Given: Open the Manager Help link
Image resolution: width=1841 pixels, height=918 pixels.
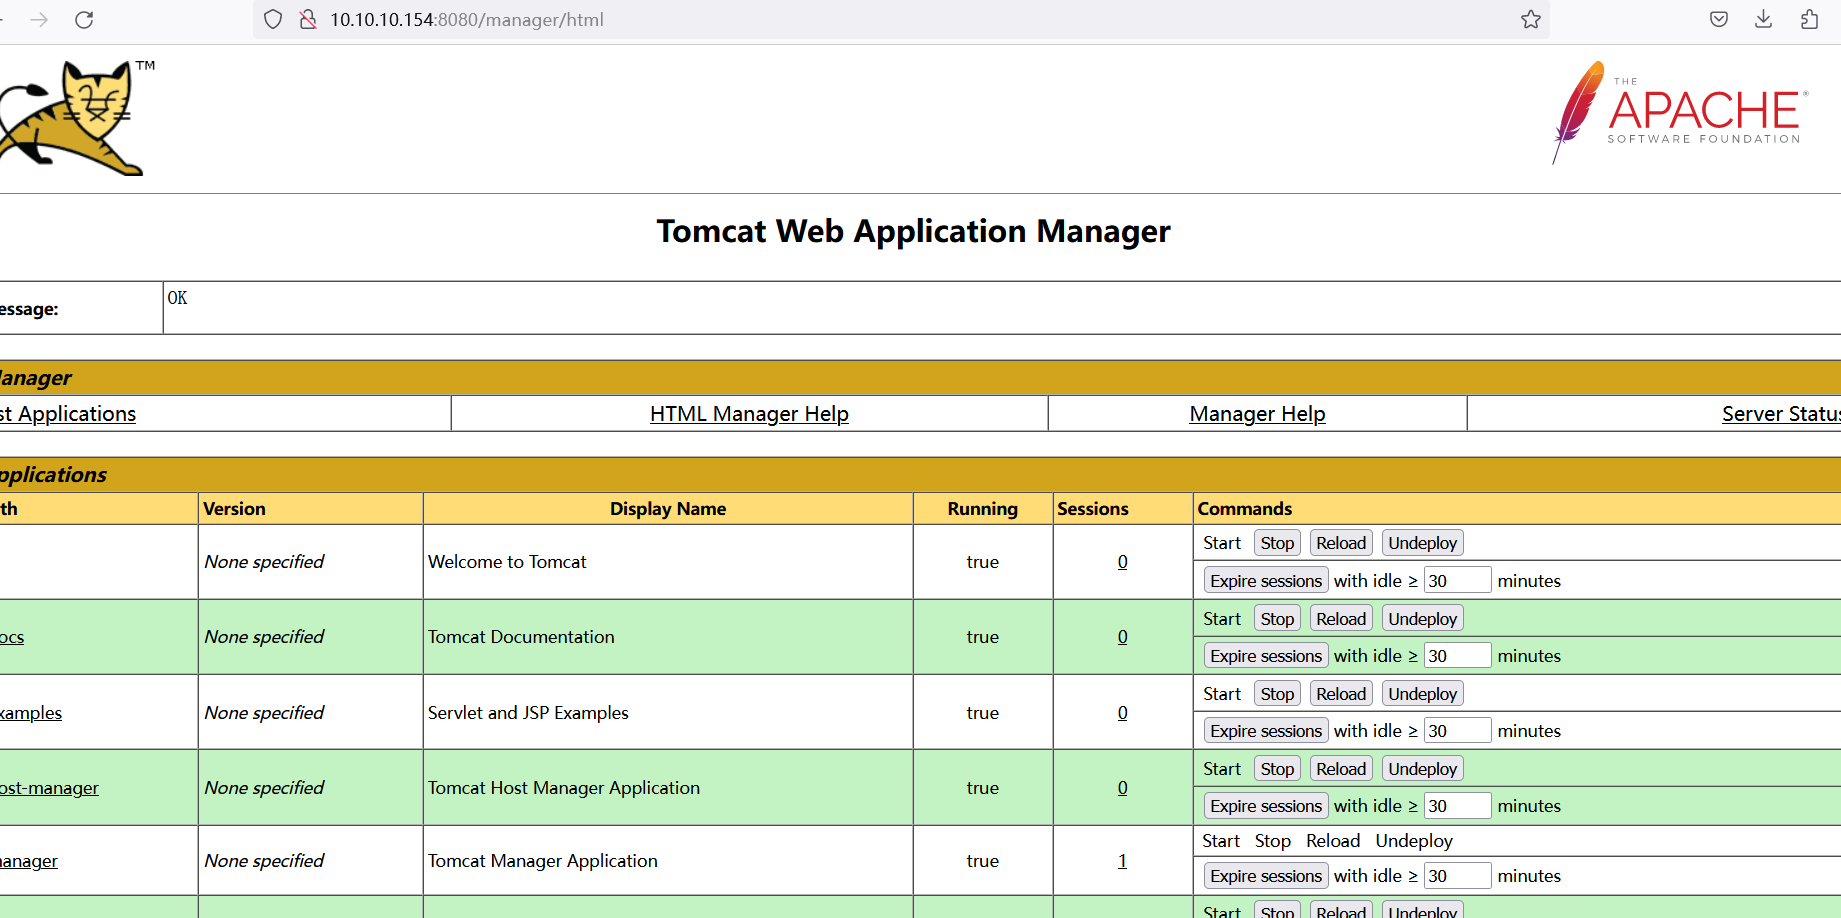Looking at the screenshot, I should [1257, 414].
